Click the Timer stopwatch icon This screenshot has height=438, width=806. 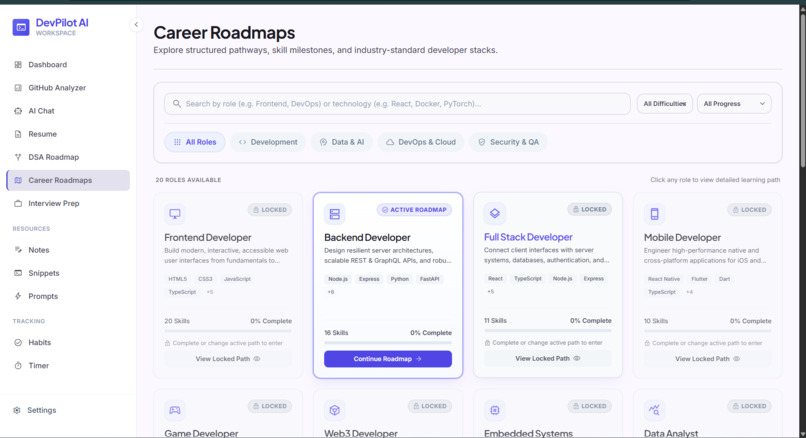18,366
